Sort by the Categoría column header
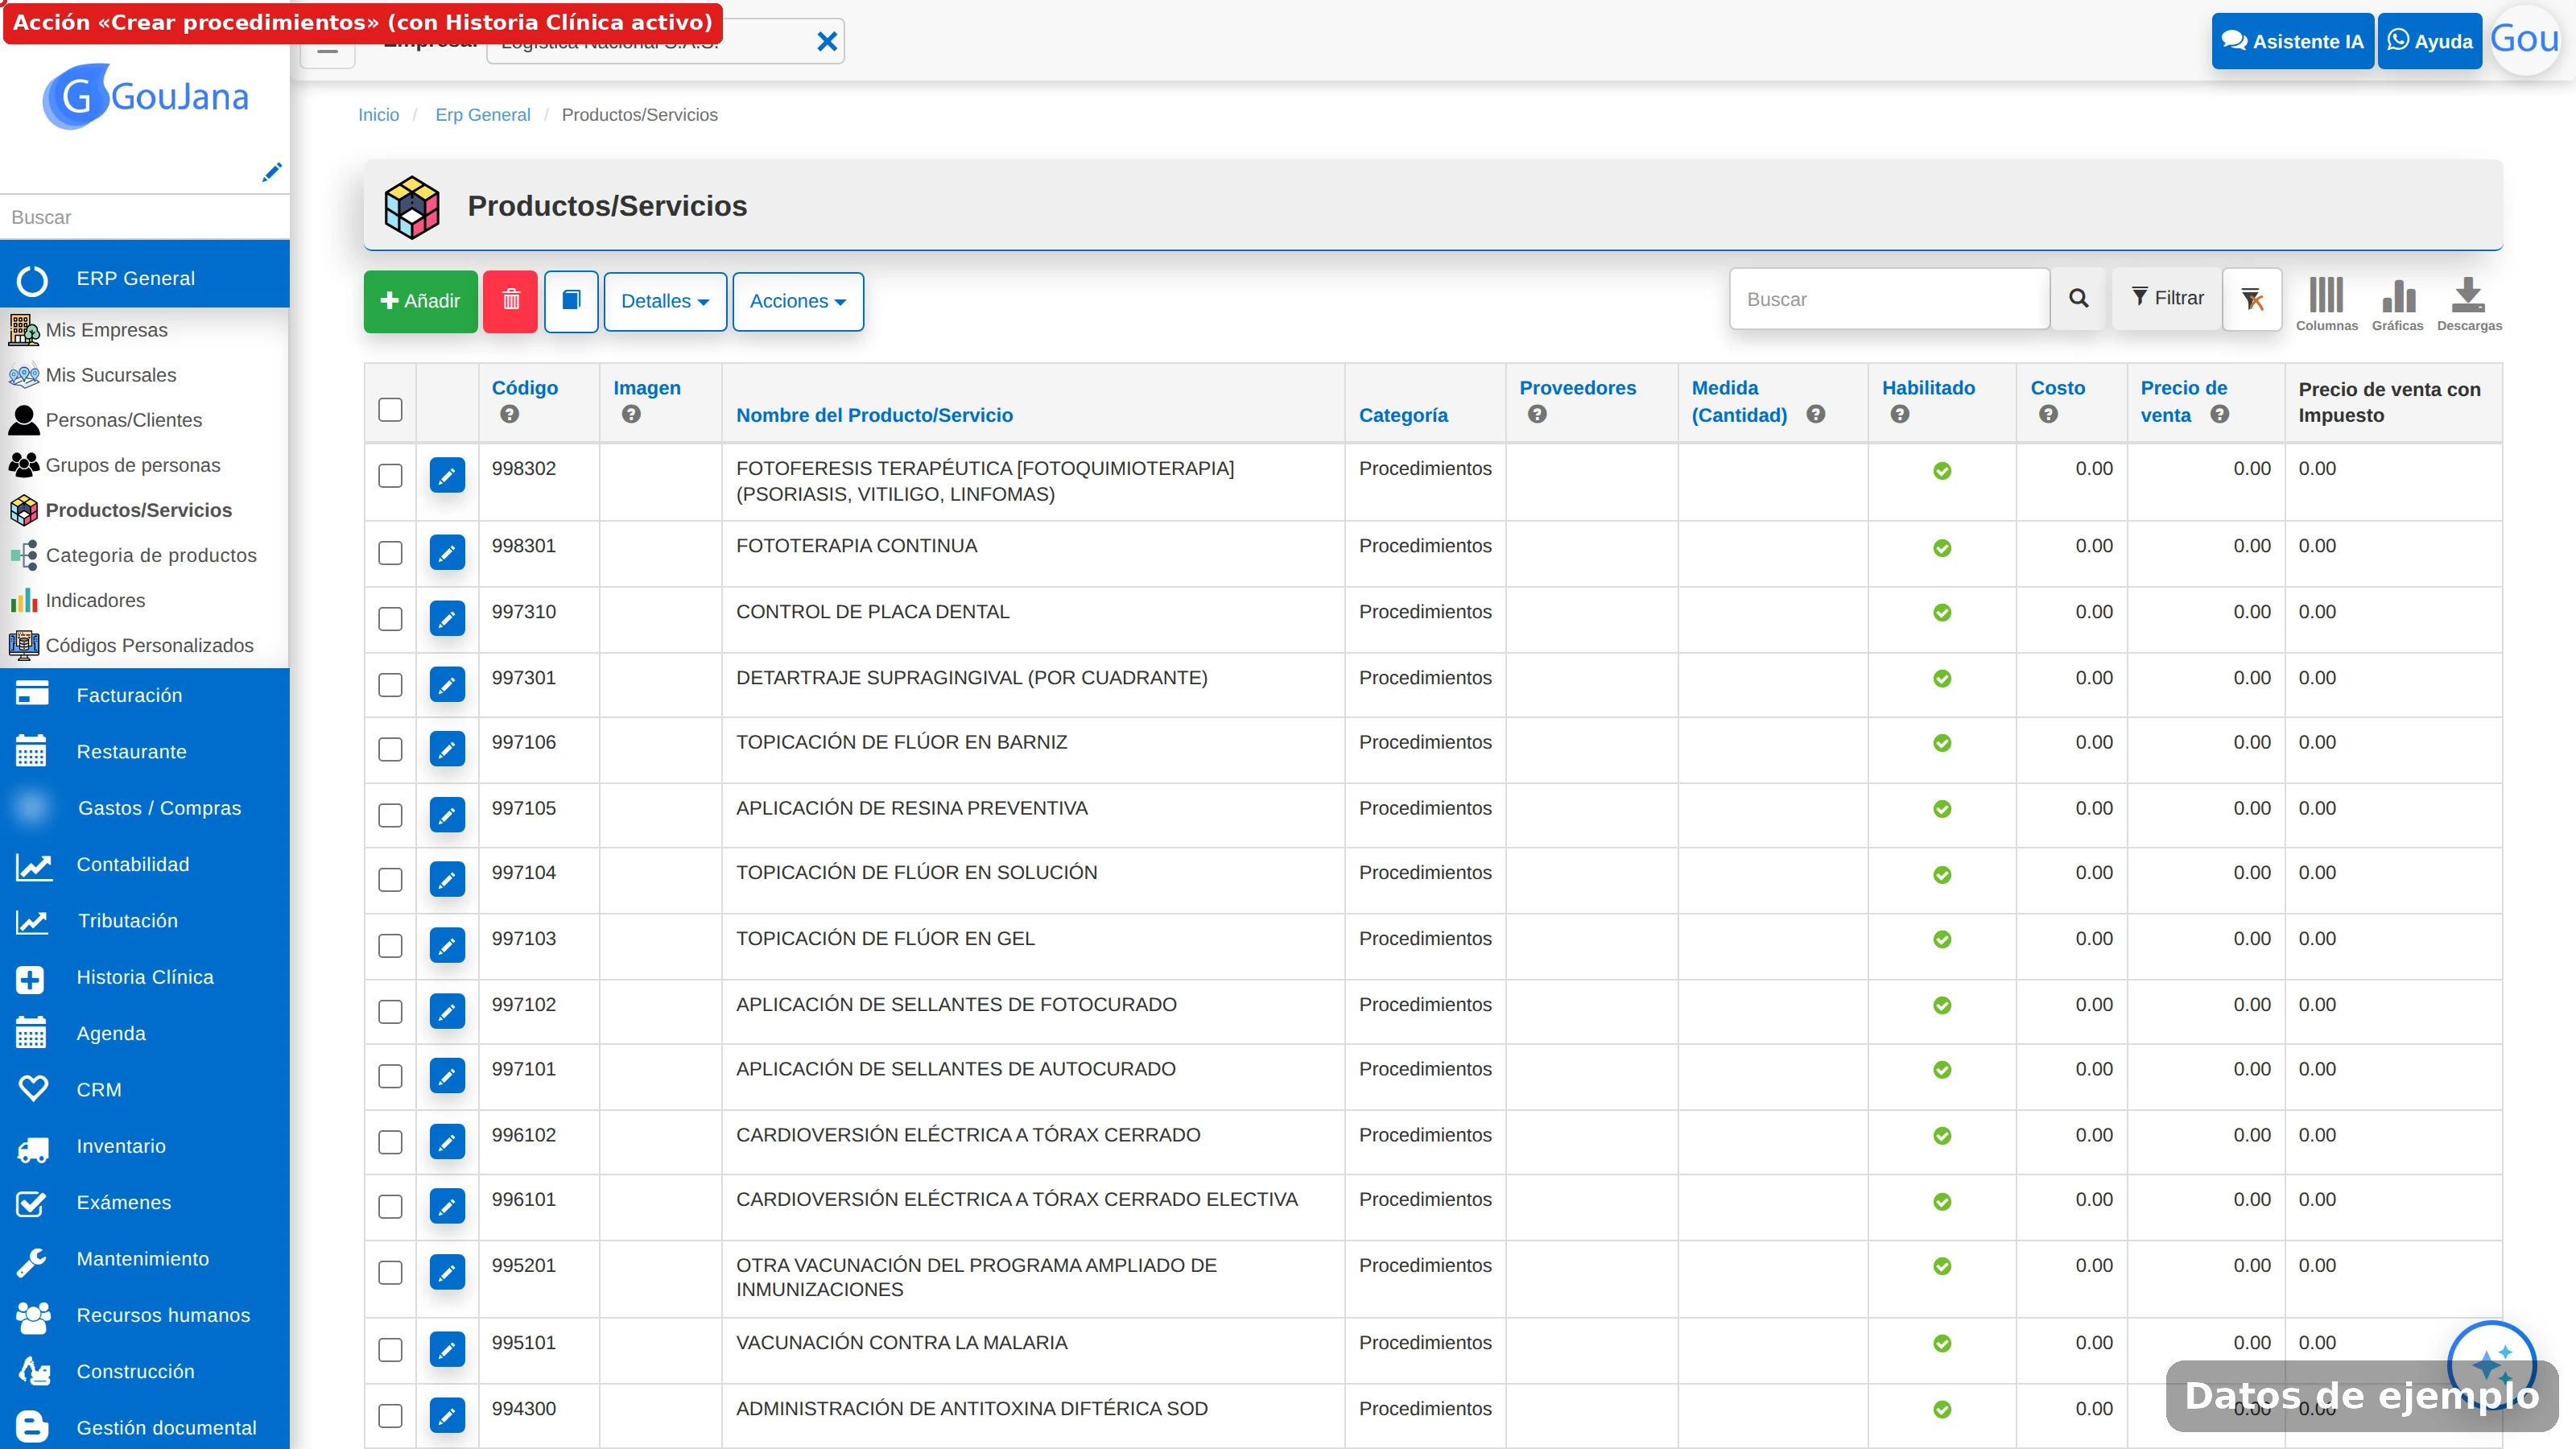The height and width of the screenshot is (1449, 2576). pyautogui.click(x=1403, y=415)
